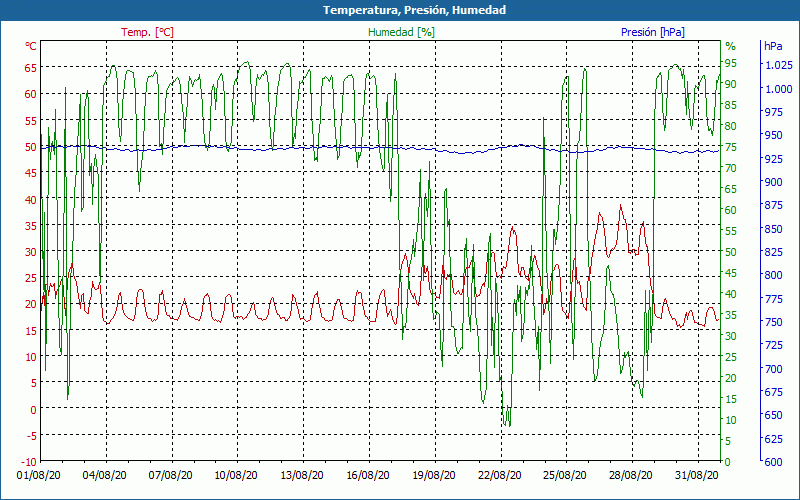
Task: Click the '19/08/20' date label
Action: pos(434,475)
